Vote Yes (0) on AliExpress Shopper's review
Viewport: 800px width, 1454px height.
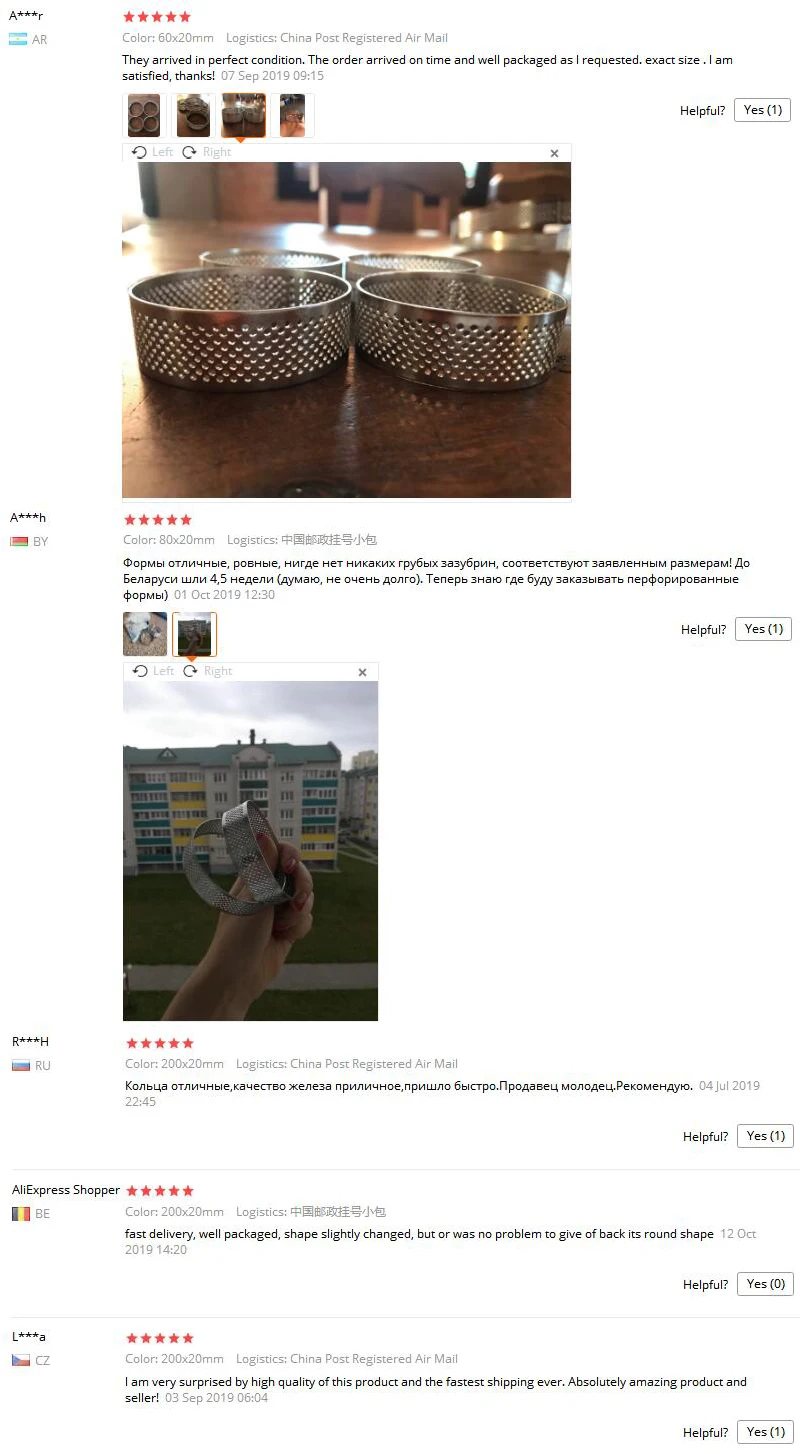point(765,1284)
